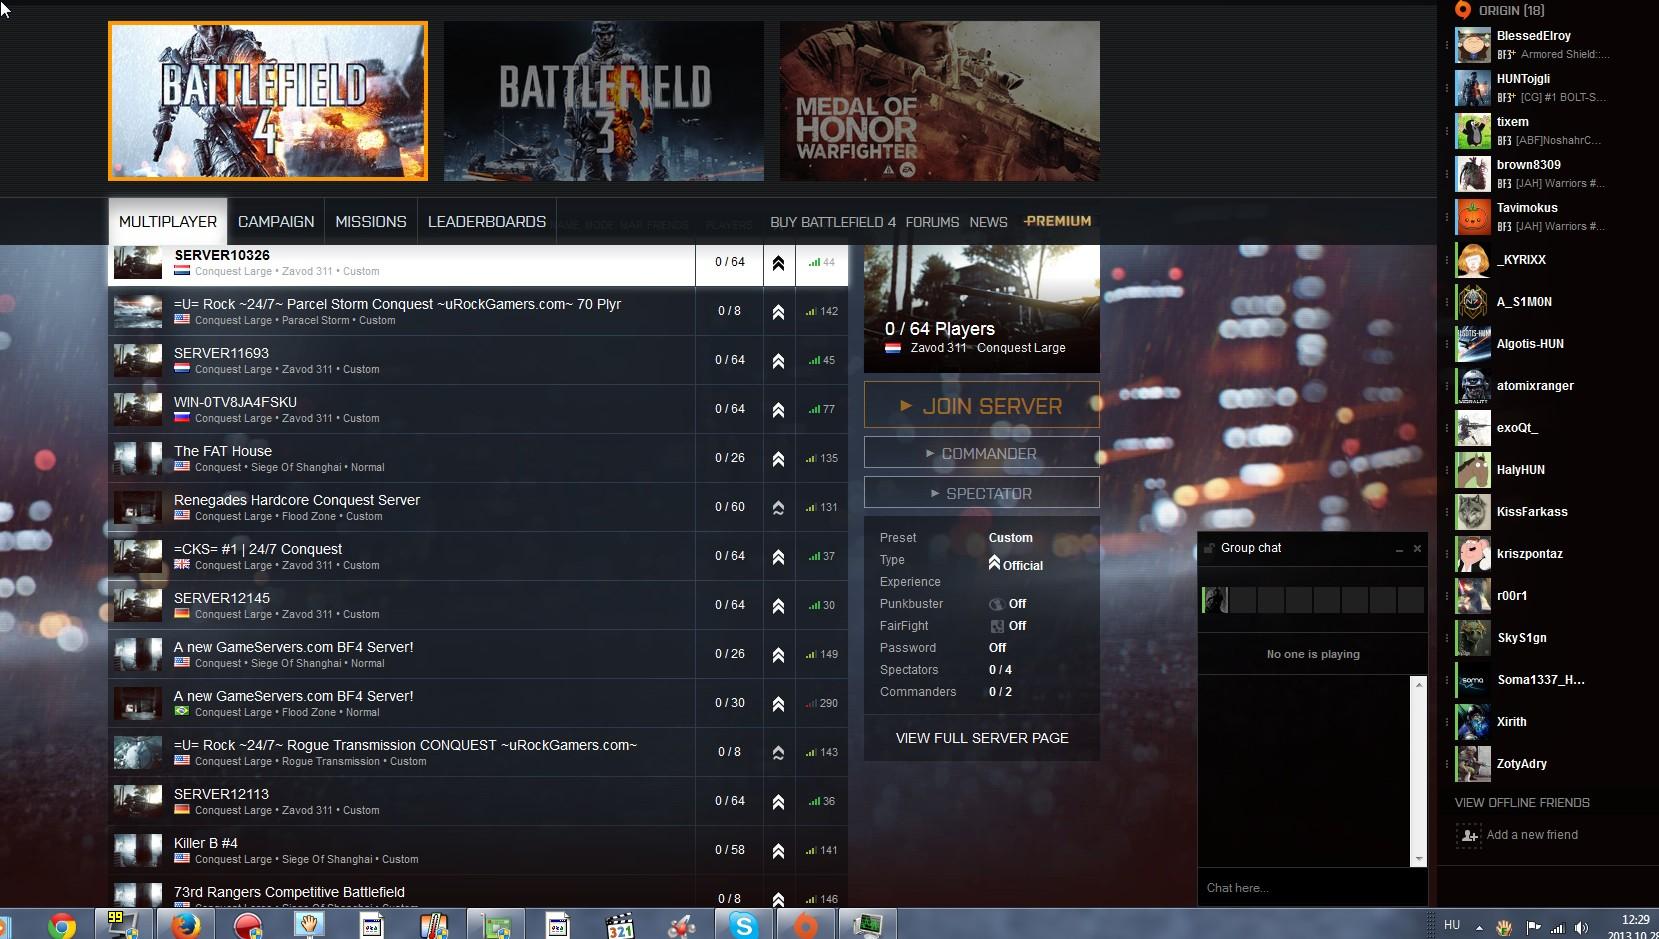The width and height of the screenshot is (1659, 939).
Task: Select the Medal of Honor Warfighter banner
Action: tap(940, 101)
